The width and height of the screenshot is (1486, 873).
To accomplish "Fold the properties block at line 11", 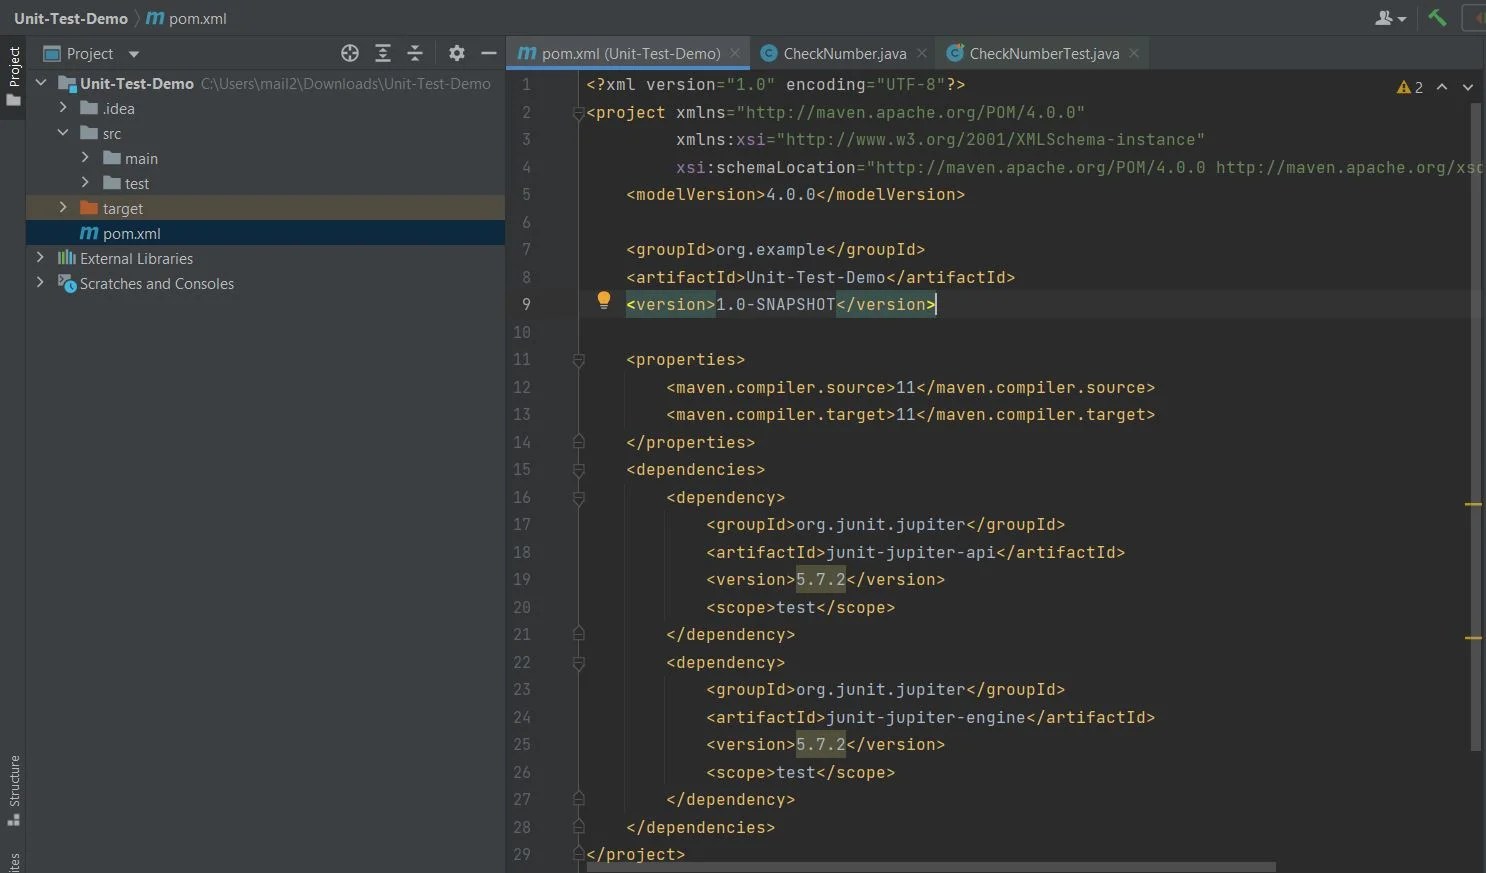I will 578,360.
